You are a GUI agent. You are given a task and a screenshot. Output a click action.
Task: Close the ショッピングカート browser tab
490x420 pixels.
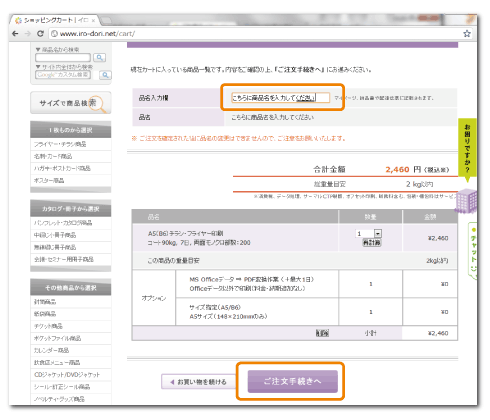click(93, 21)
